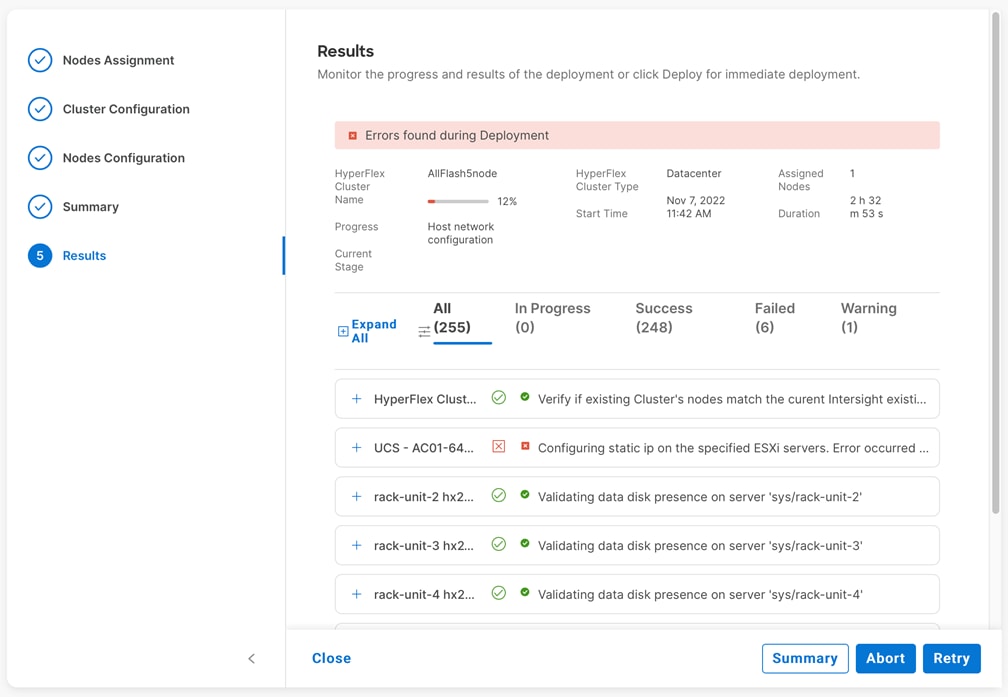Click the small green dot on rack-unit-4 row
This screenshot has width=1008, height=697.
[x=525, y=592]
